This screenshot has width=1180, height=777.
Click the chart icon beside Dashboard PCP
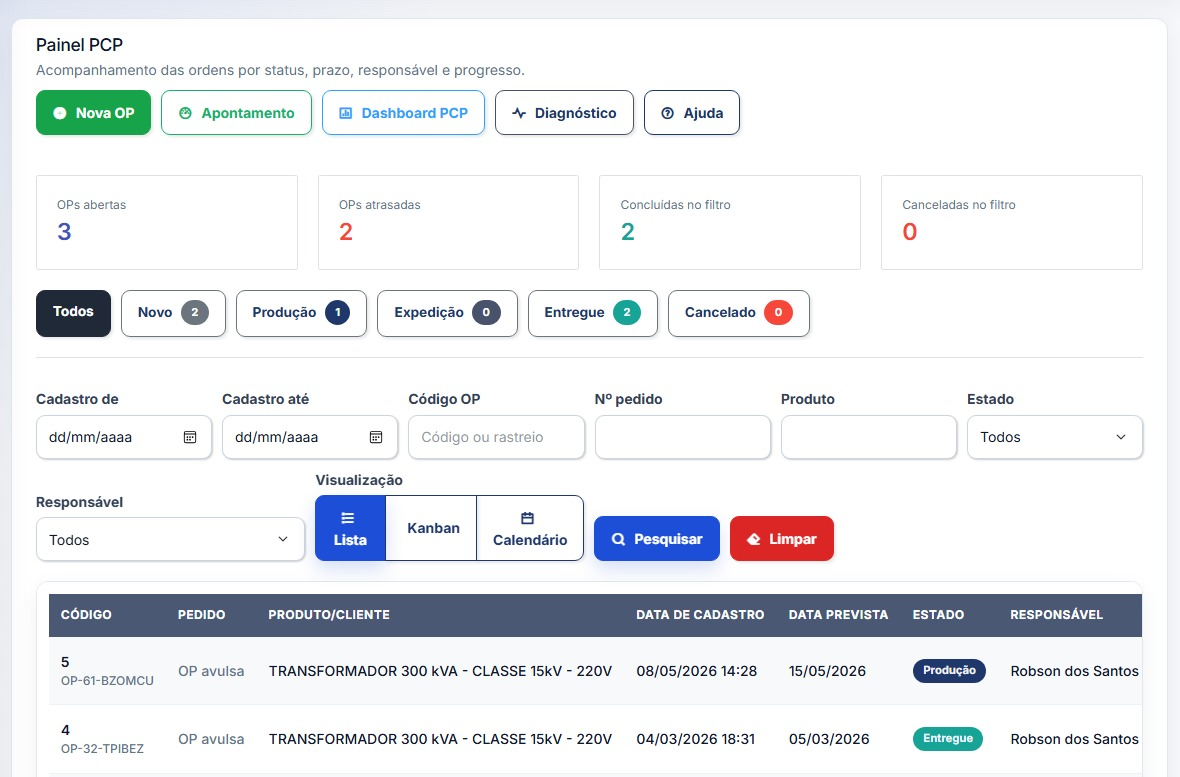tap(345, 113)
